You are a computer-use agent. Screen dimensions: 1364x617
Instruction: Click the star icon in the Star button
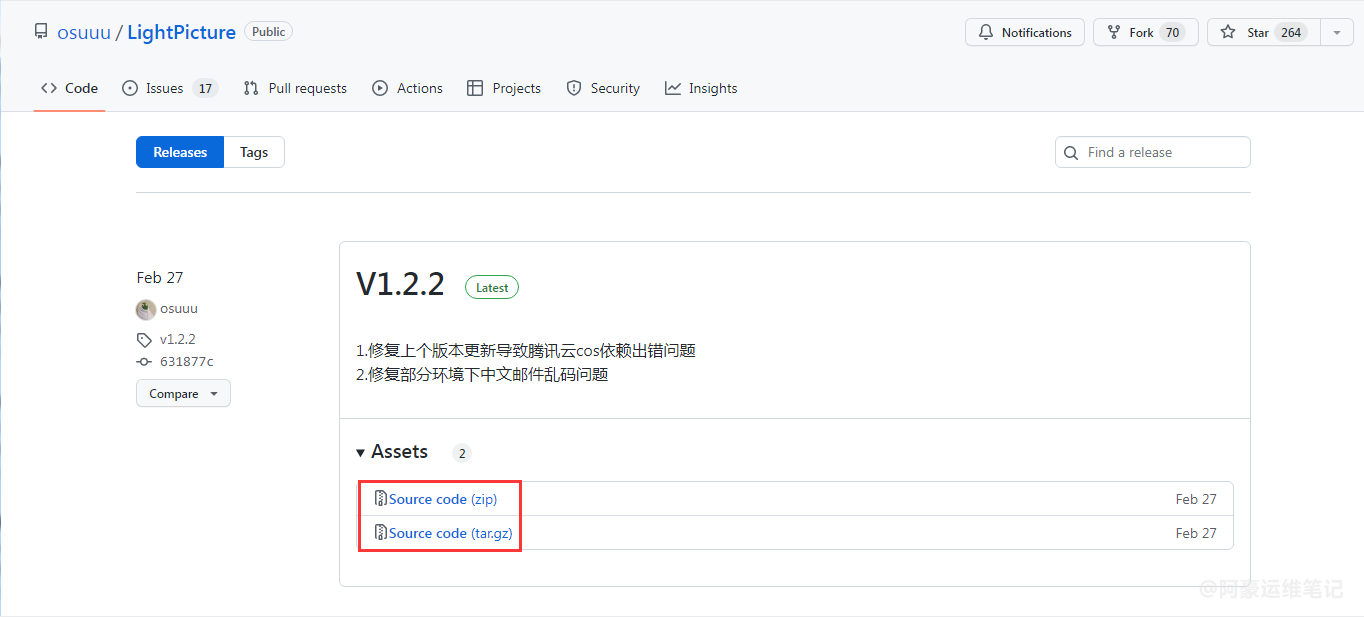[1228, 32]
